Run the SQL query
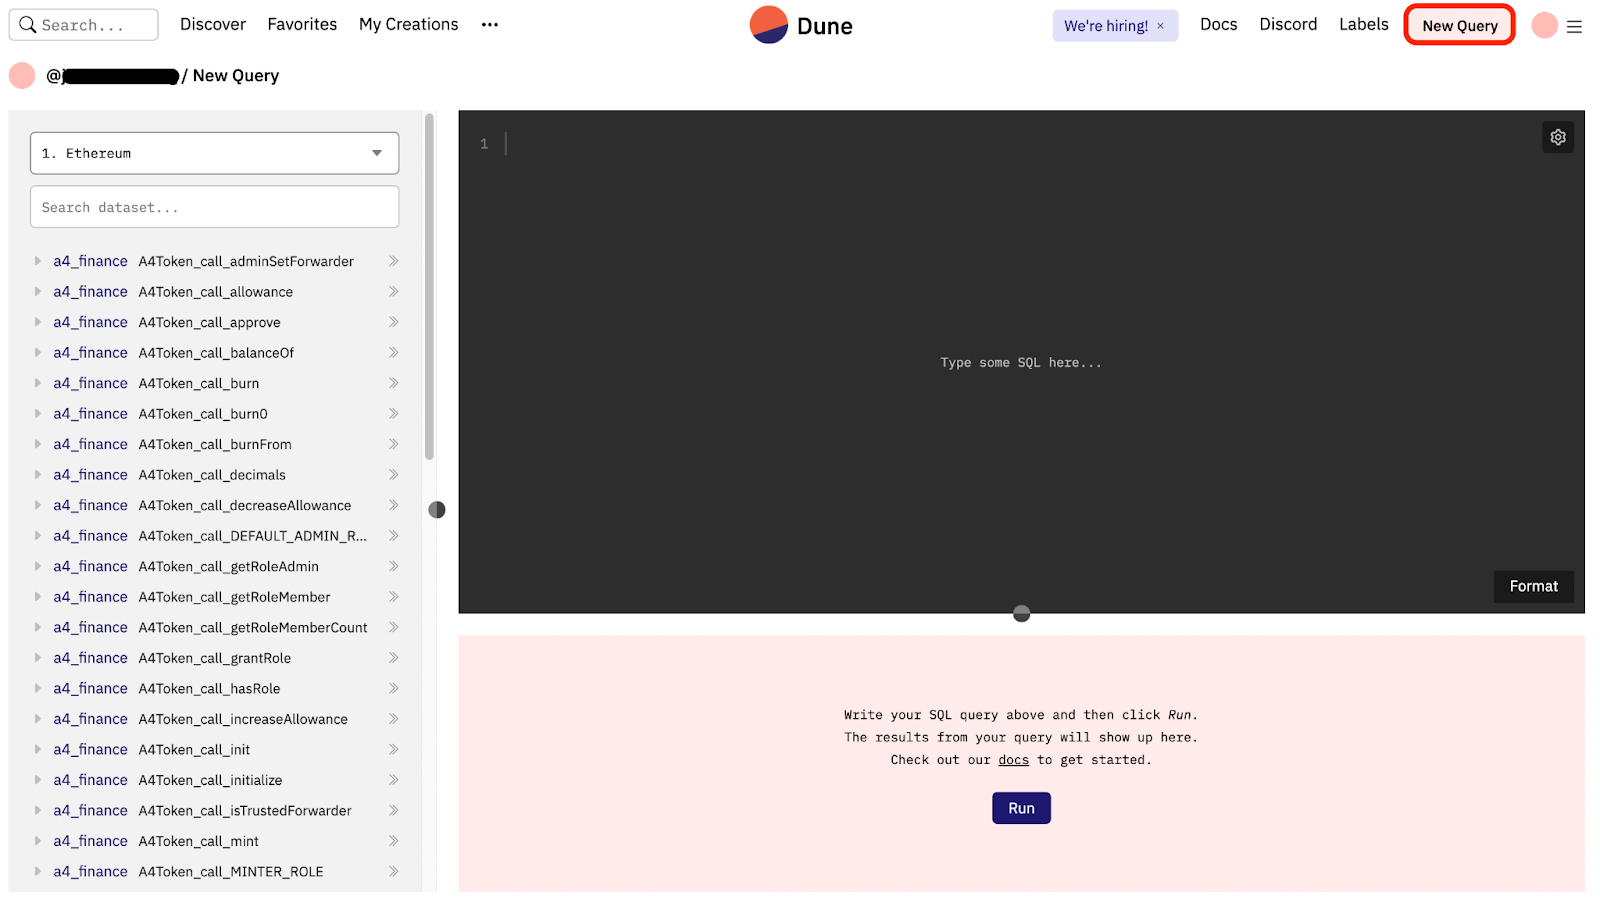 click(x=1021, y=808)
